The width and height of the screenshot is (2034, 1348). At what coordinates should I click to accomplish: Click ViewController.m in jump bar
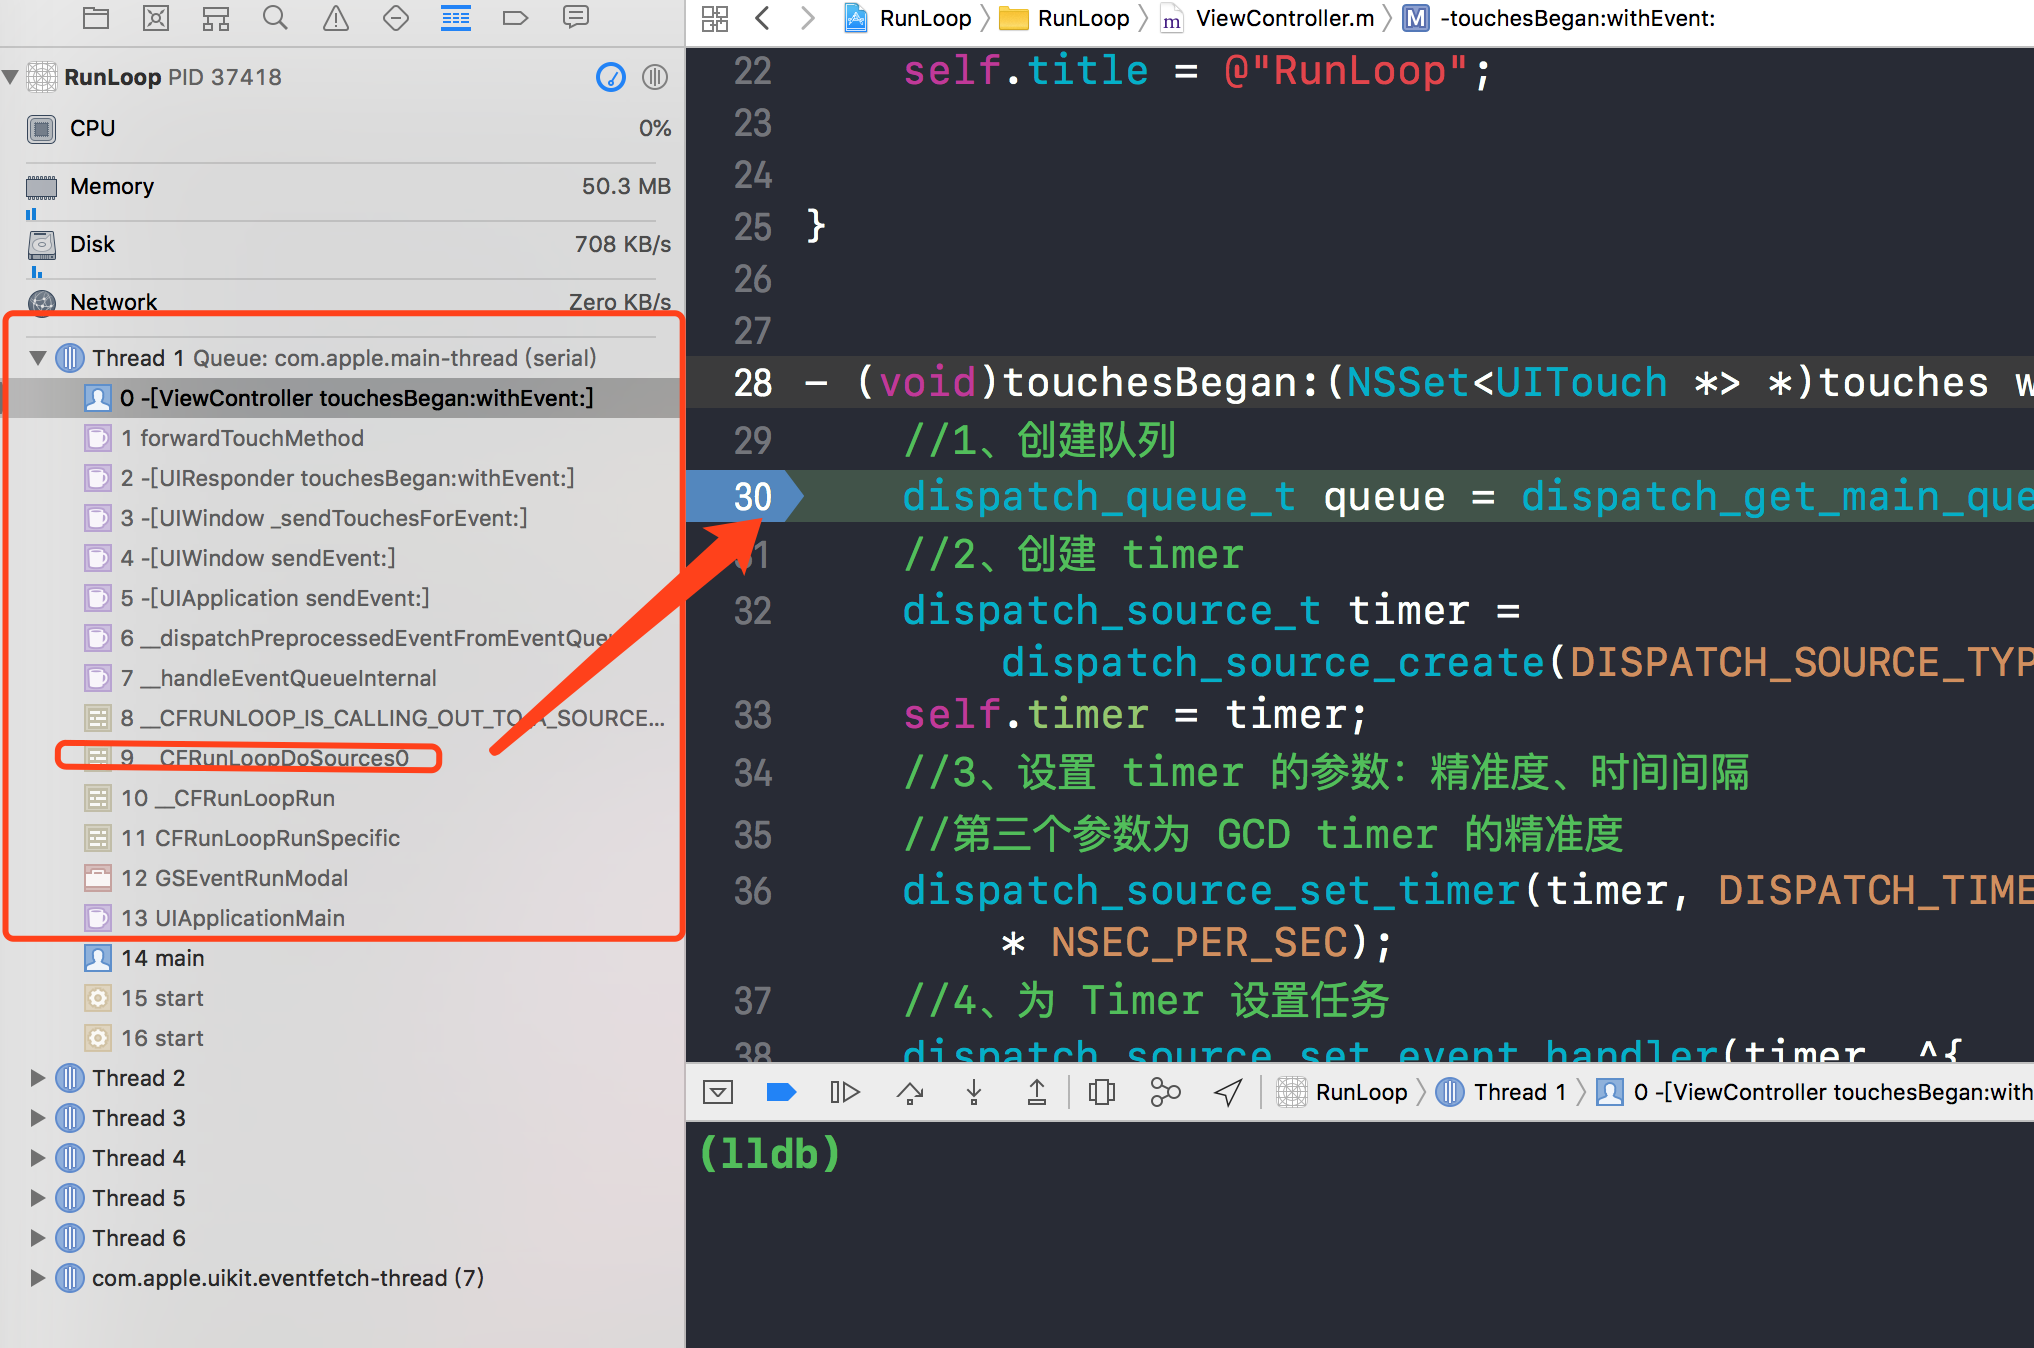1284,18
